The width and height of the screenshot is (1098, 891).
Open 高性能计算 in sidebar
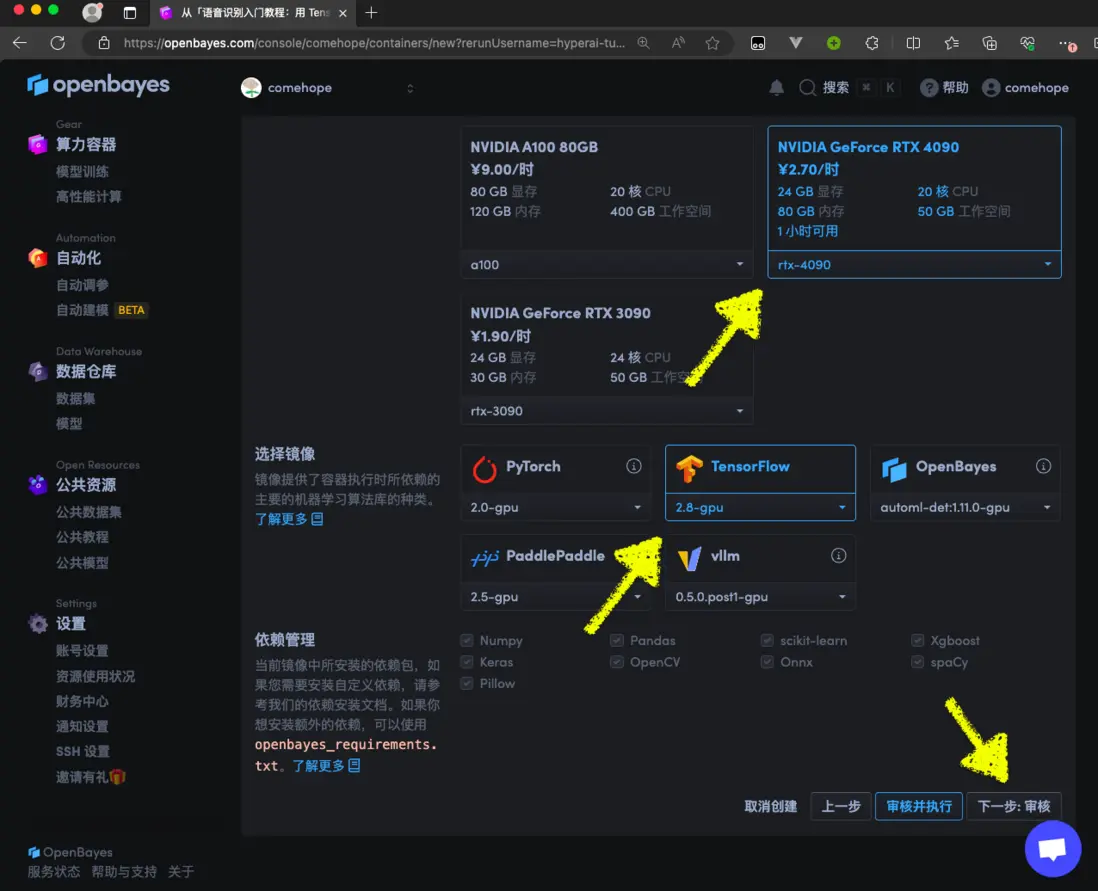pyautogui.click(x=88, y=197)
